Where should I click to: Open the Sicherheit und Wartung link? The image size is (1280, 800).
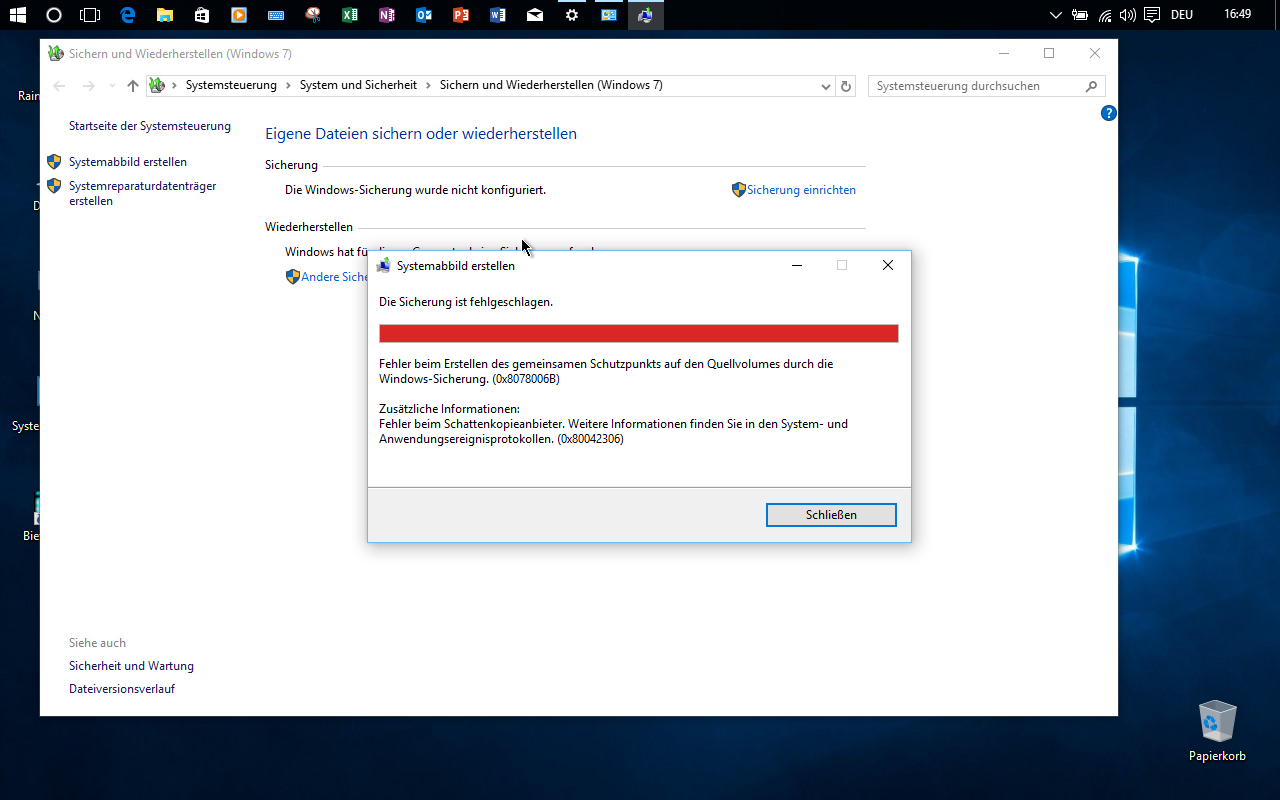pos(131,666)
